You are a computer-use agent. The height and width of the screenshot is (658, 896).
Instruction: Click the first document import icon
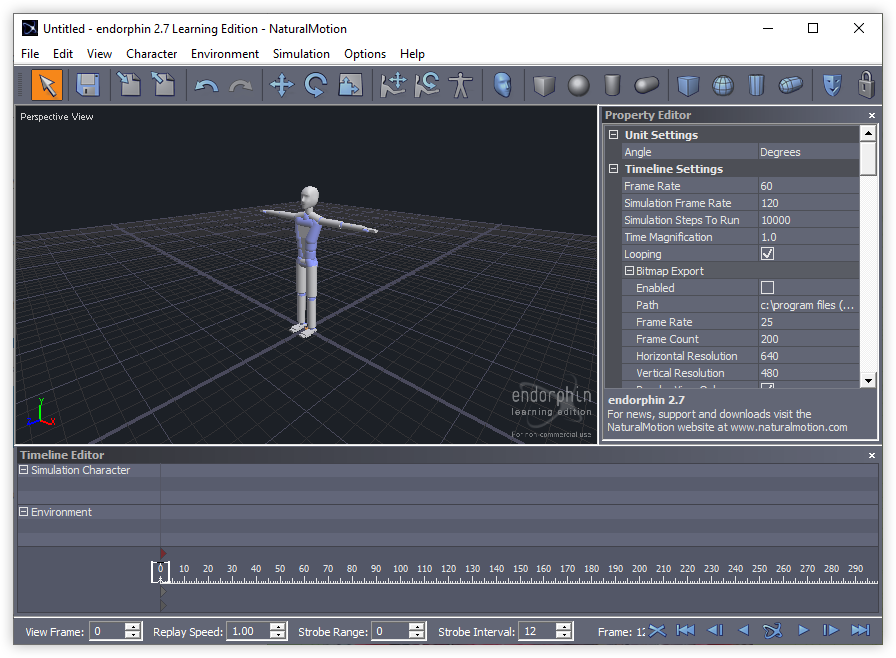pyautogui.click(x=129, y=85)
